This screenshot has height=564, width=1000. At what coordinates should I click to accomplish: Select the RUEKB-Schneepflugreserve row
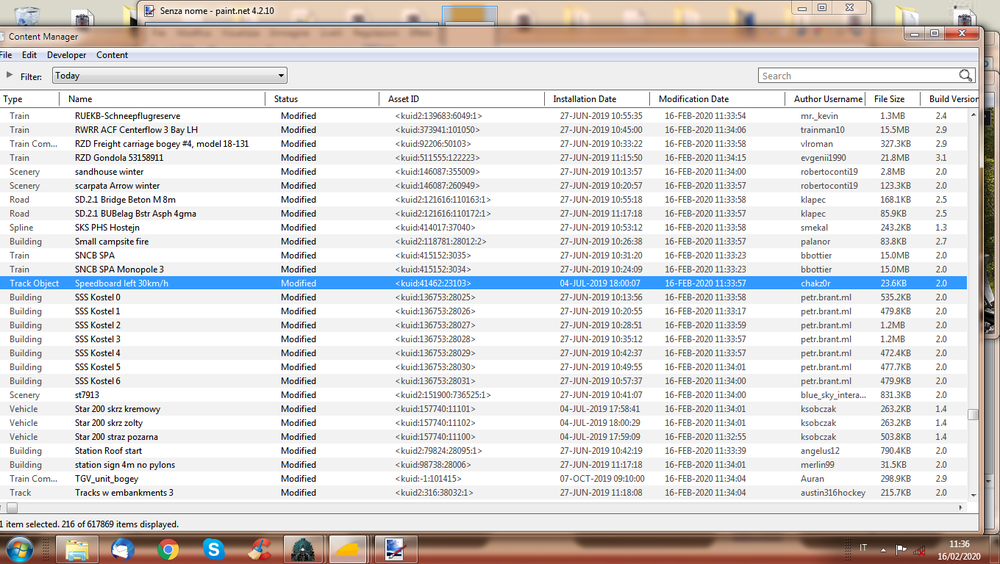click(x=483, y=115)
